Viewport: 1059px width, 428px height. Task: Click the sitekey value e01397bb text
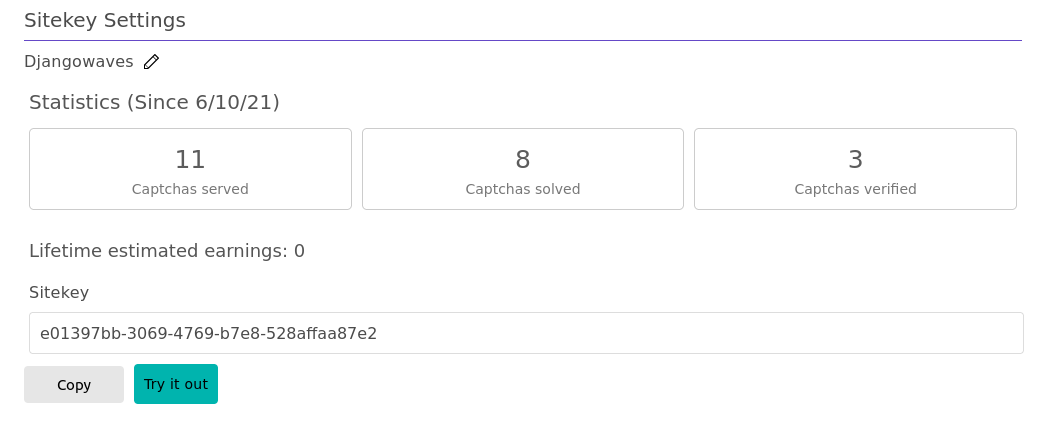209,333
